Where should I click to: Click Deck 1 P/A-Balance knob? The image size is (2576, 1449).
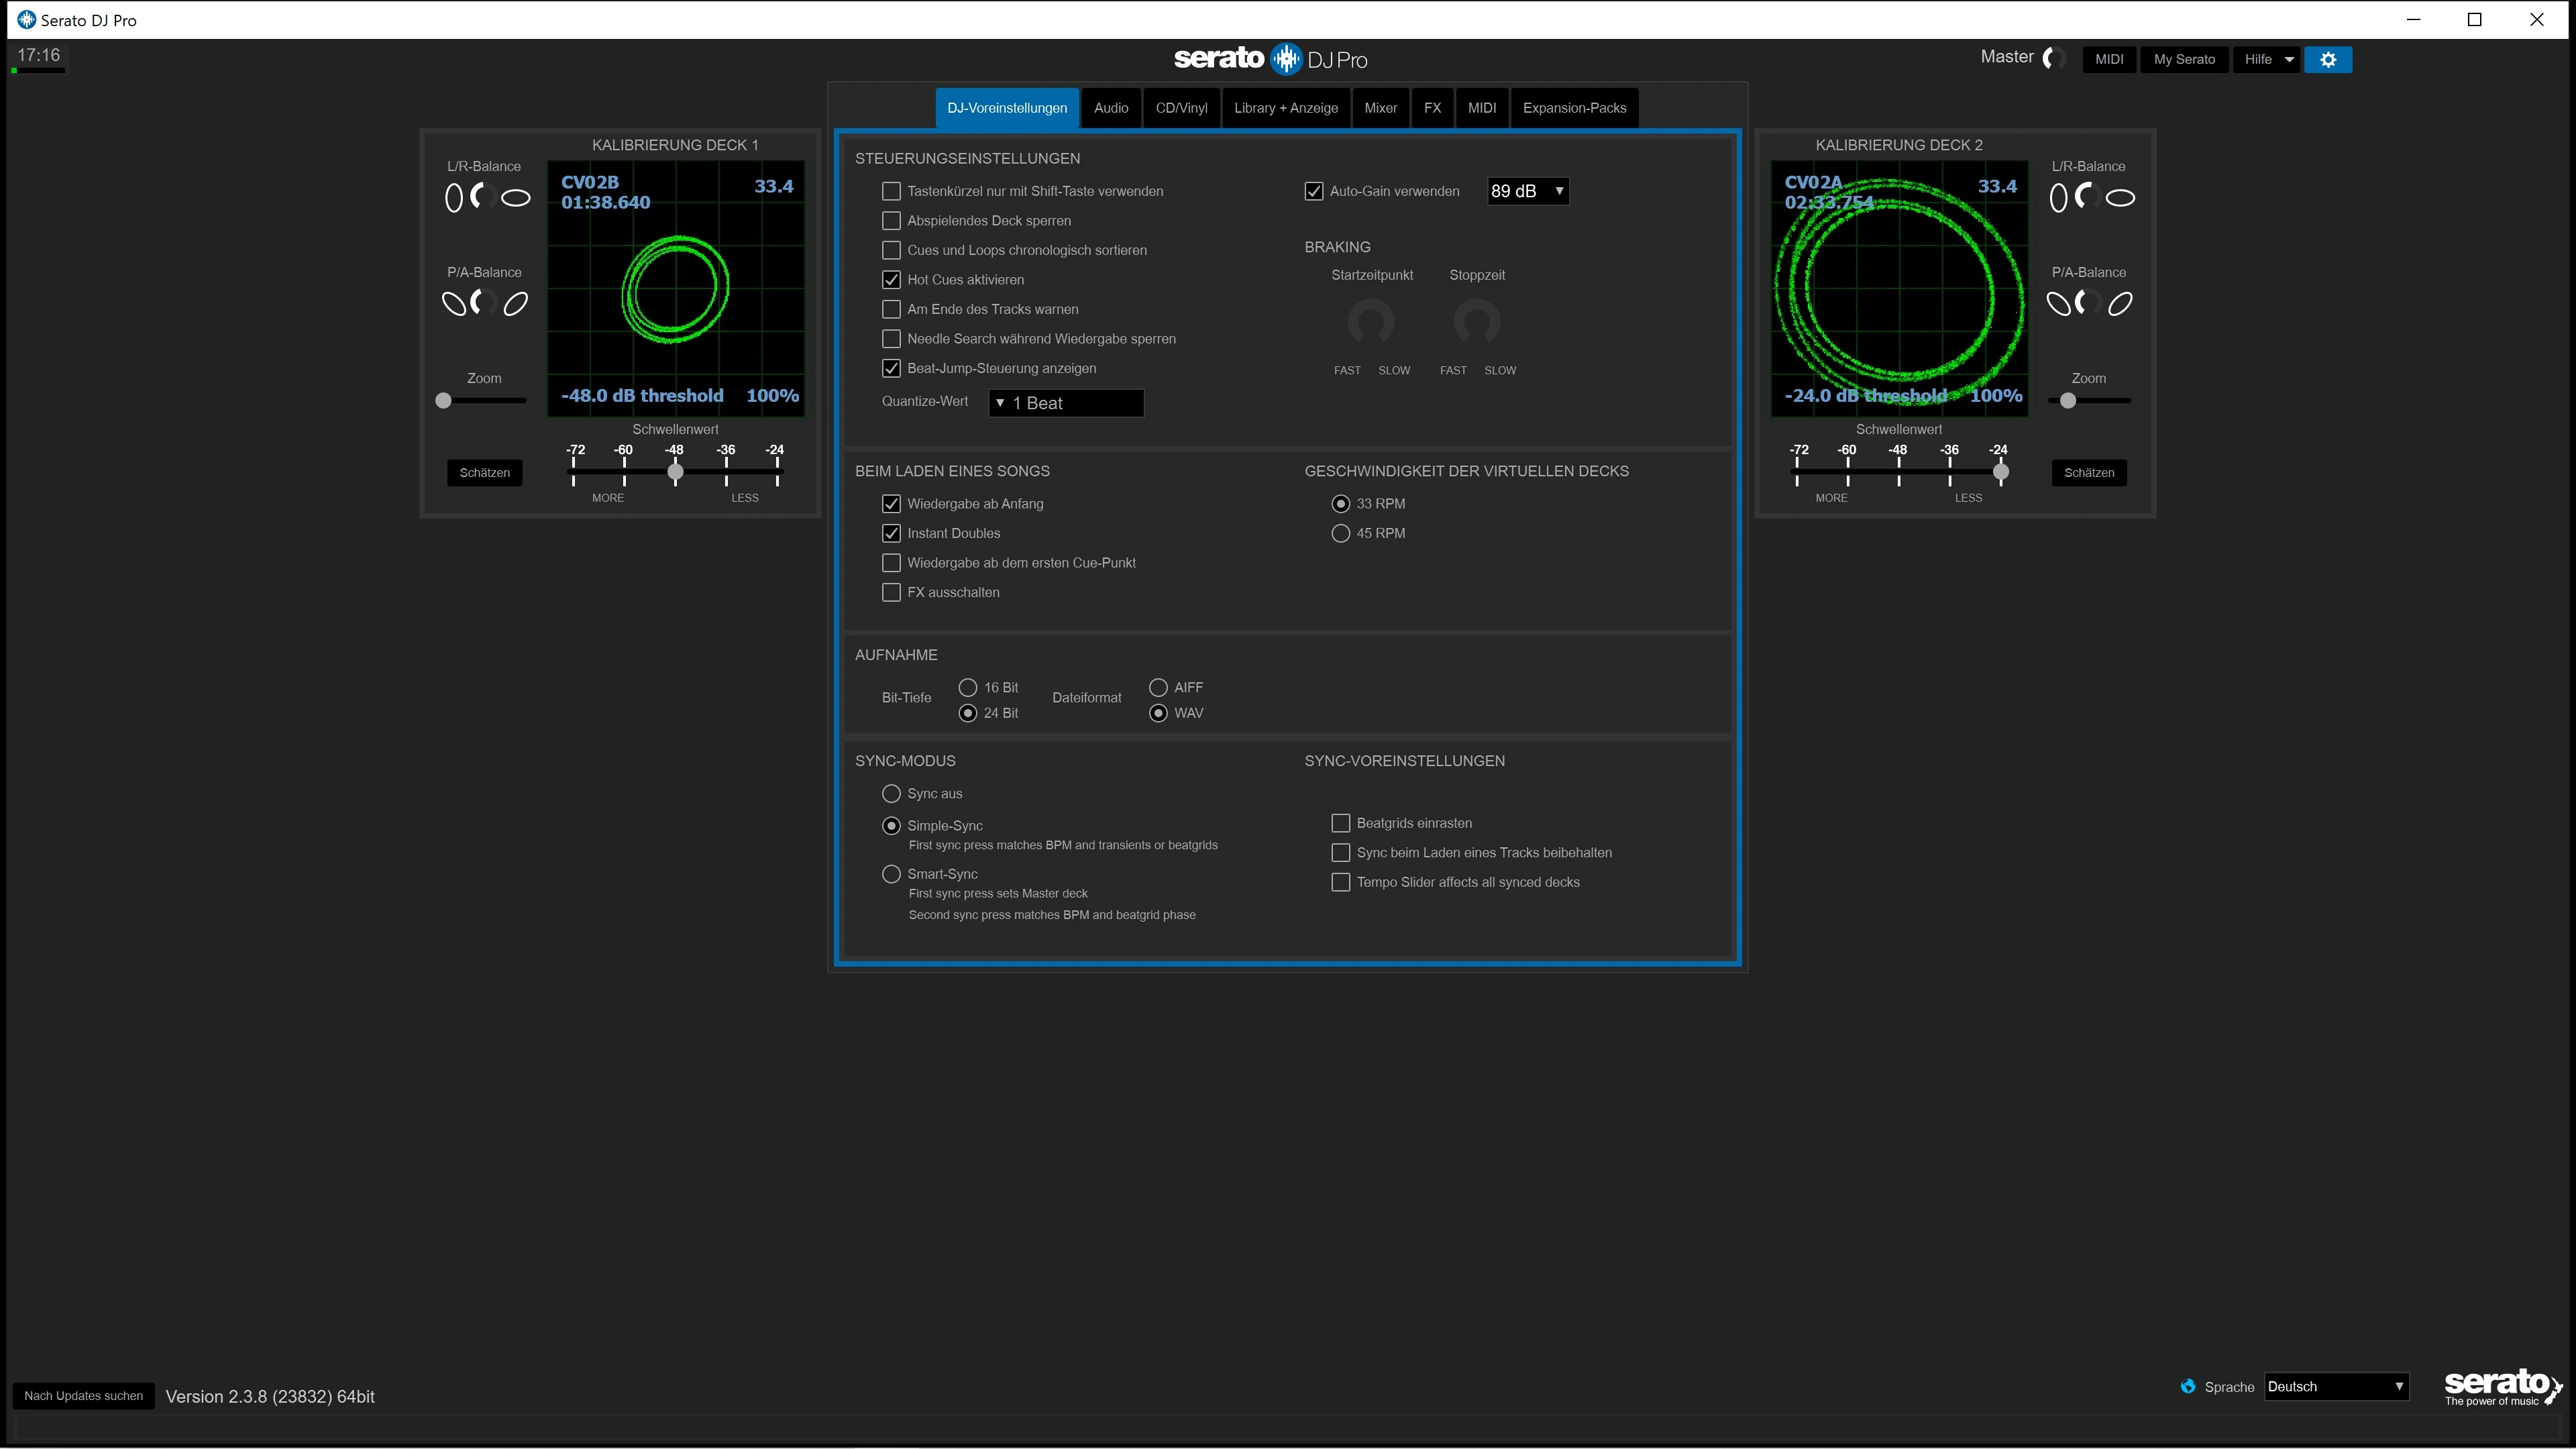pyautogui.click(x=484, y=302)
